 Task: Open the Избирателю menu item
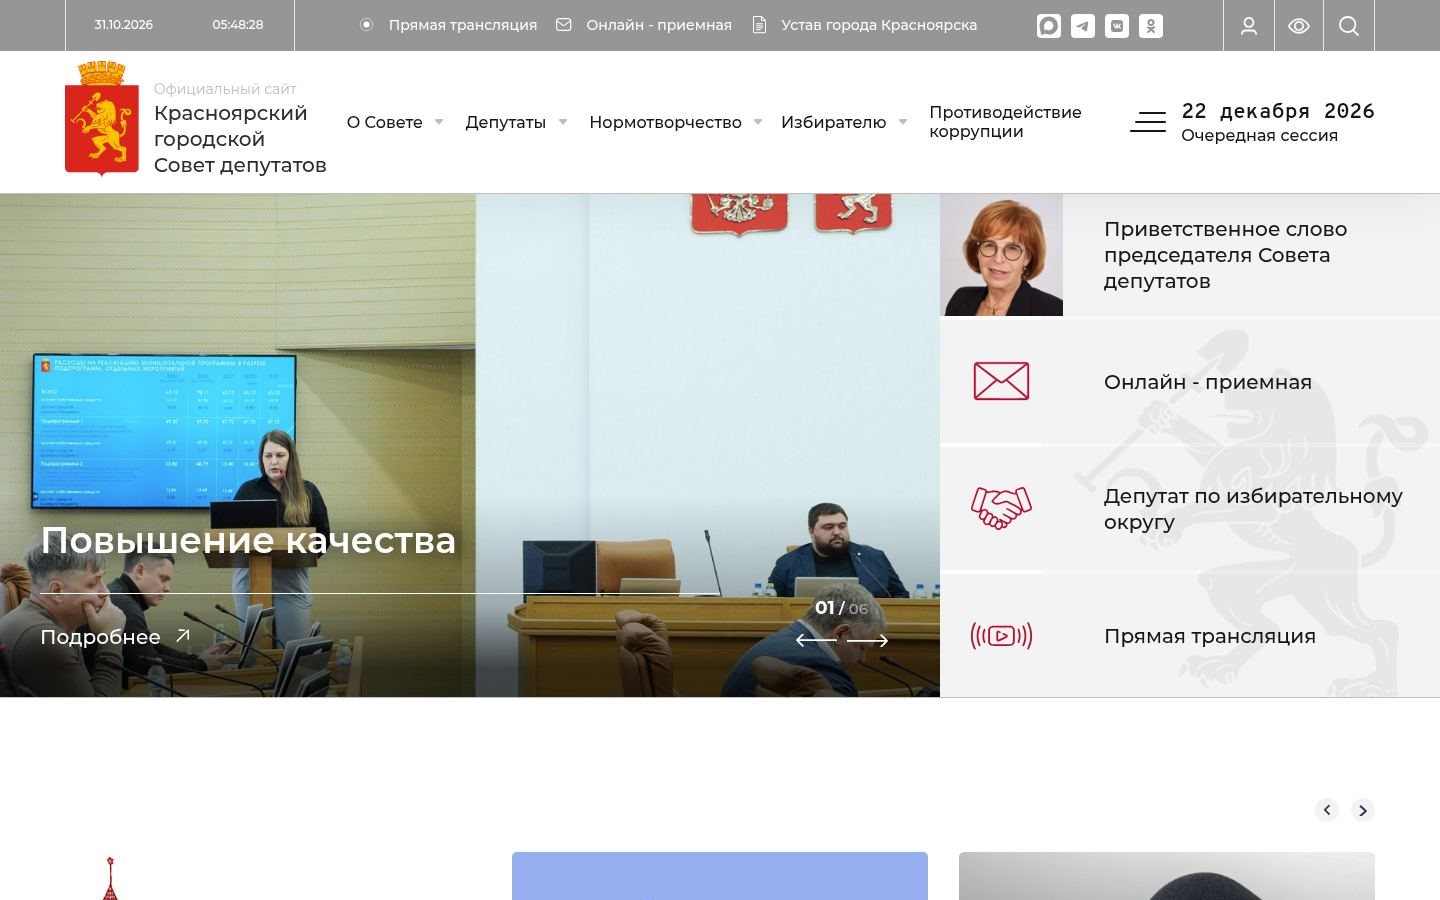tap(834, 122)
